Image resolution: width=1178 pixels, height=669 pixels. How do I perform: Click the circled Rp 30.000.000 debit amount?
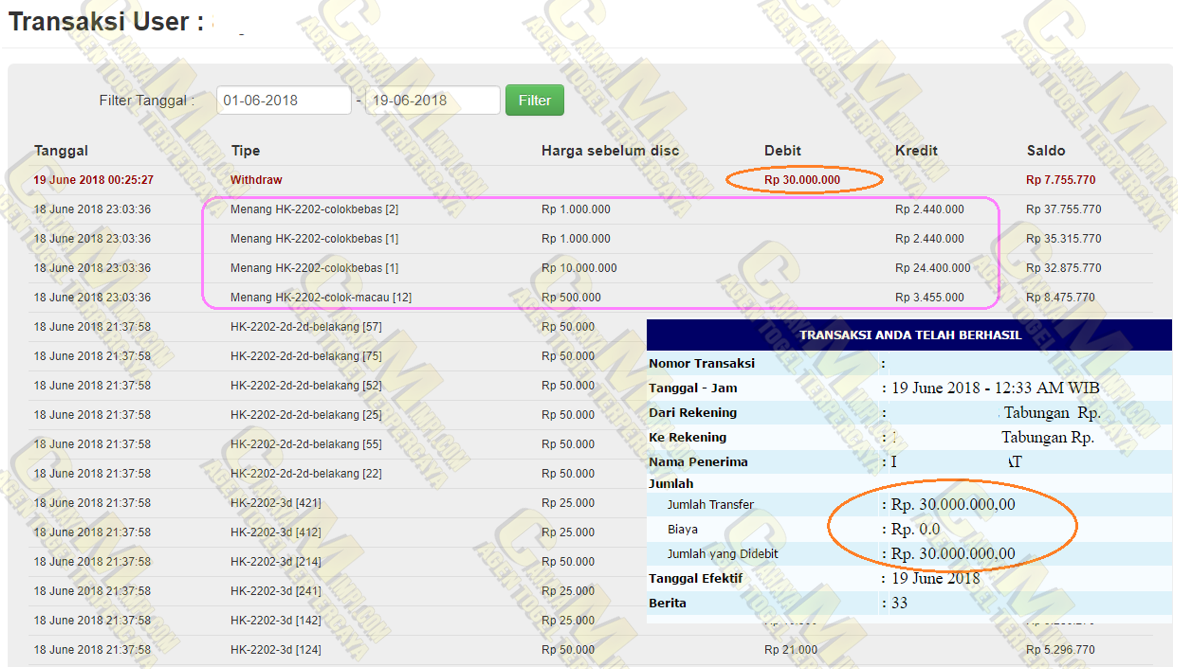click(x=802, y=180)
